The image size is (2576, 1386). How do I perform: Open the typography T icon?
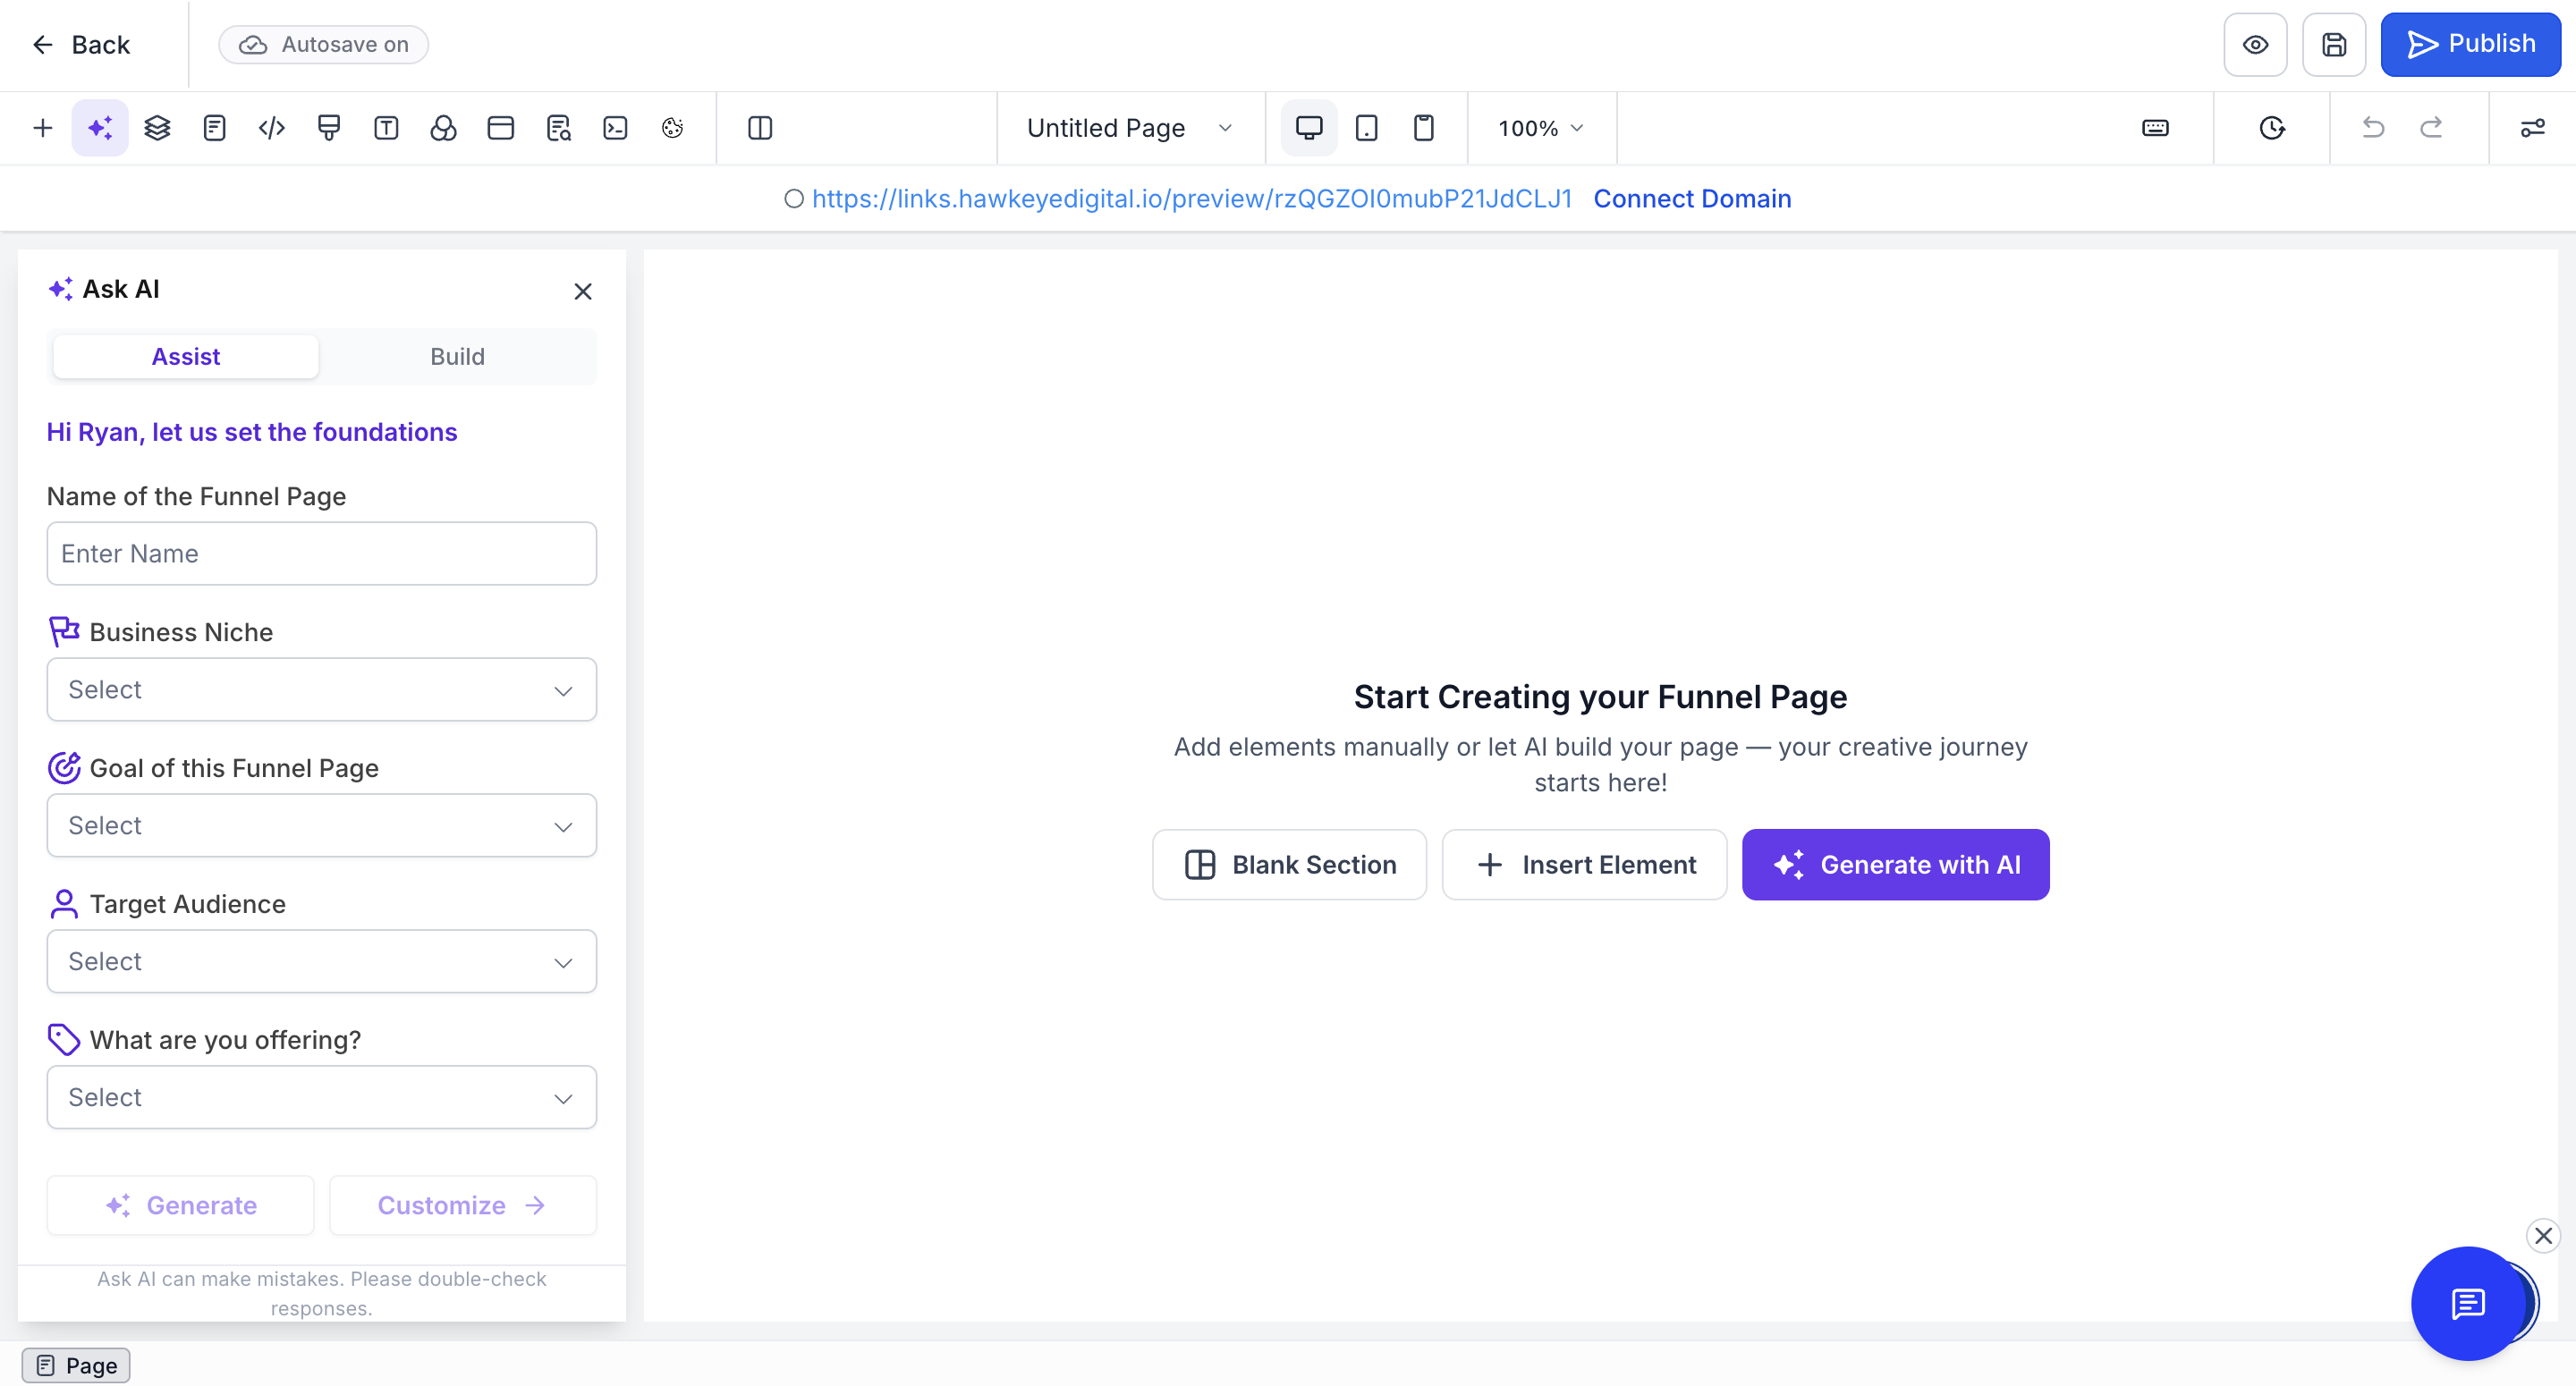click(x=386, y=128)
